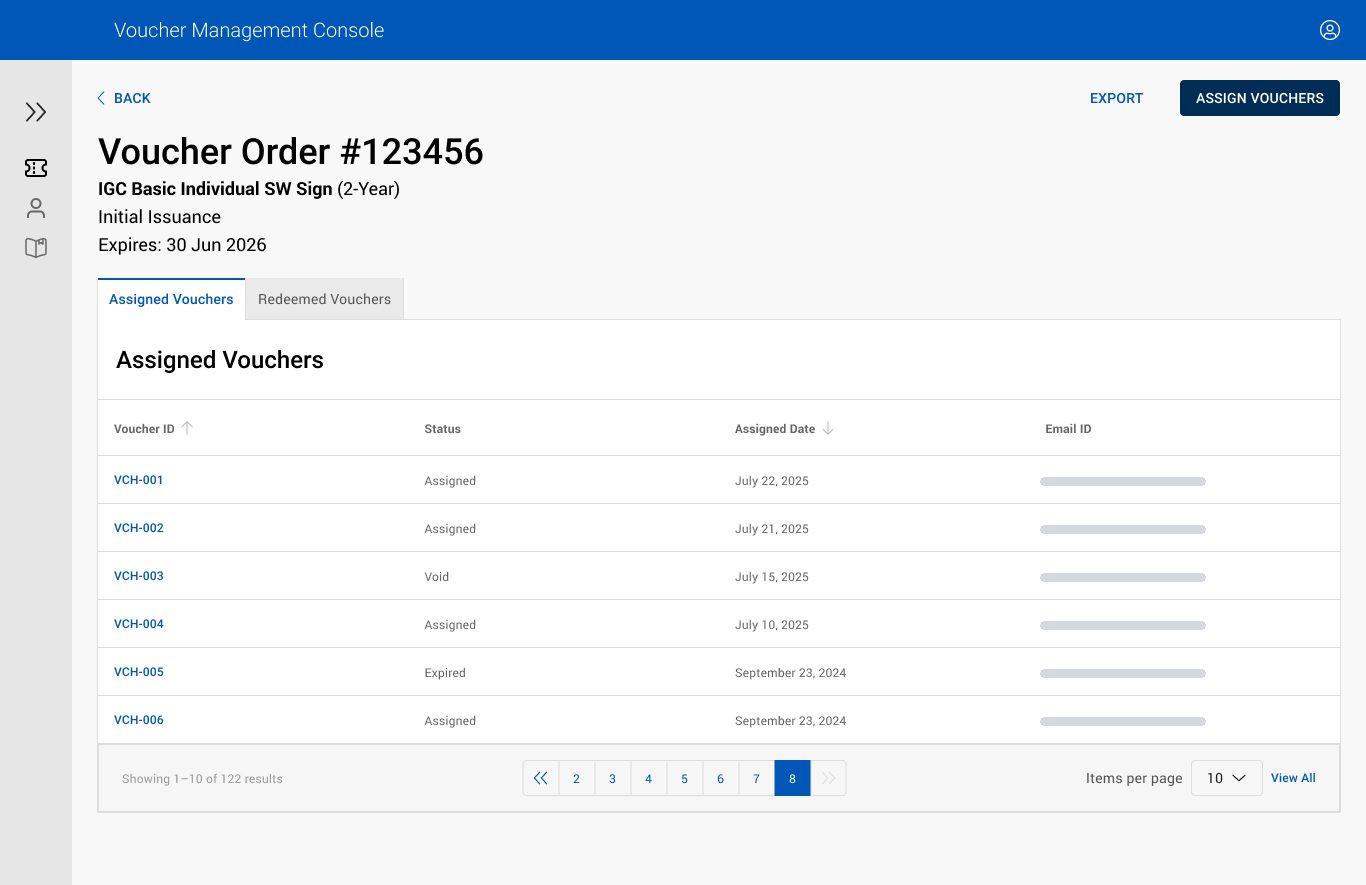Click the VCH-001 email placeholder bar

[1123, 481]
